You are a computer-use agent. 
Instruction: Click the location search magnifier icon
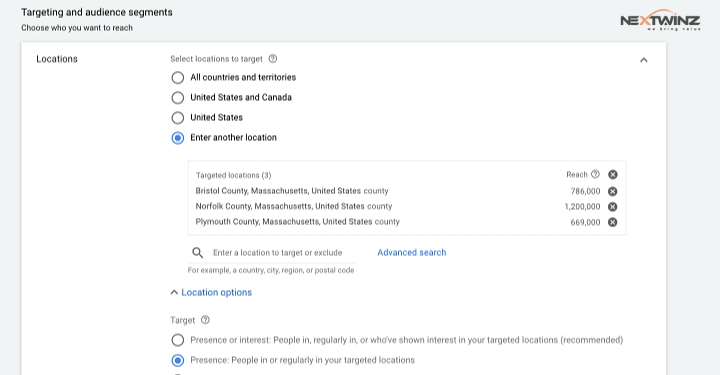pyautogui.click(x=197, y=252)
